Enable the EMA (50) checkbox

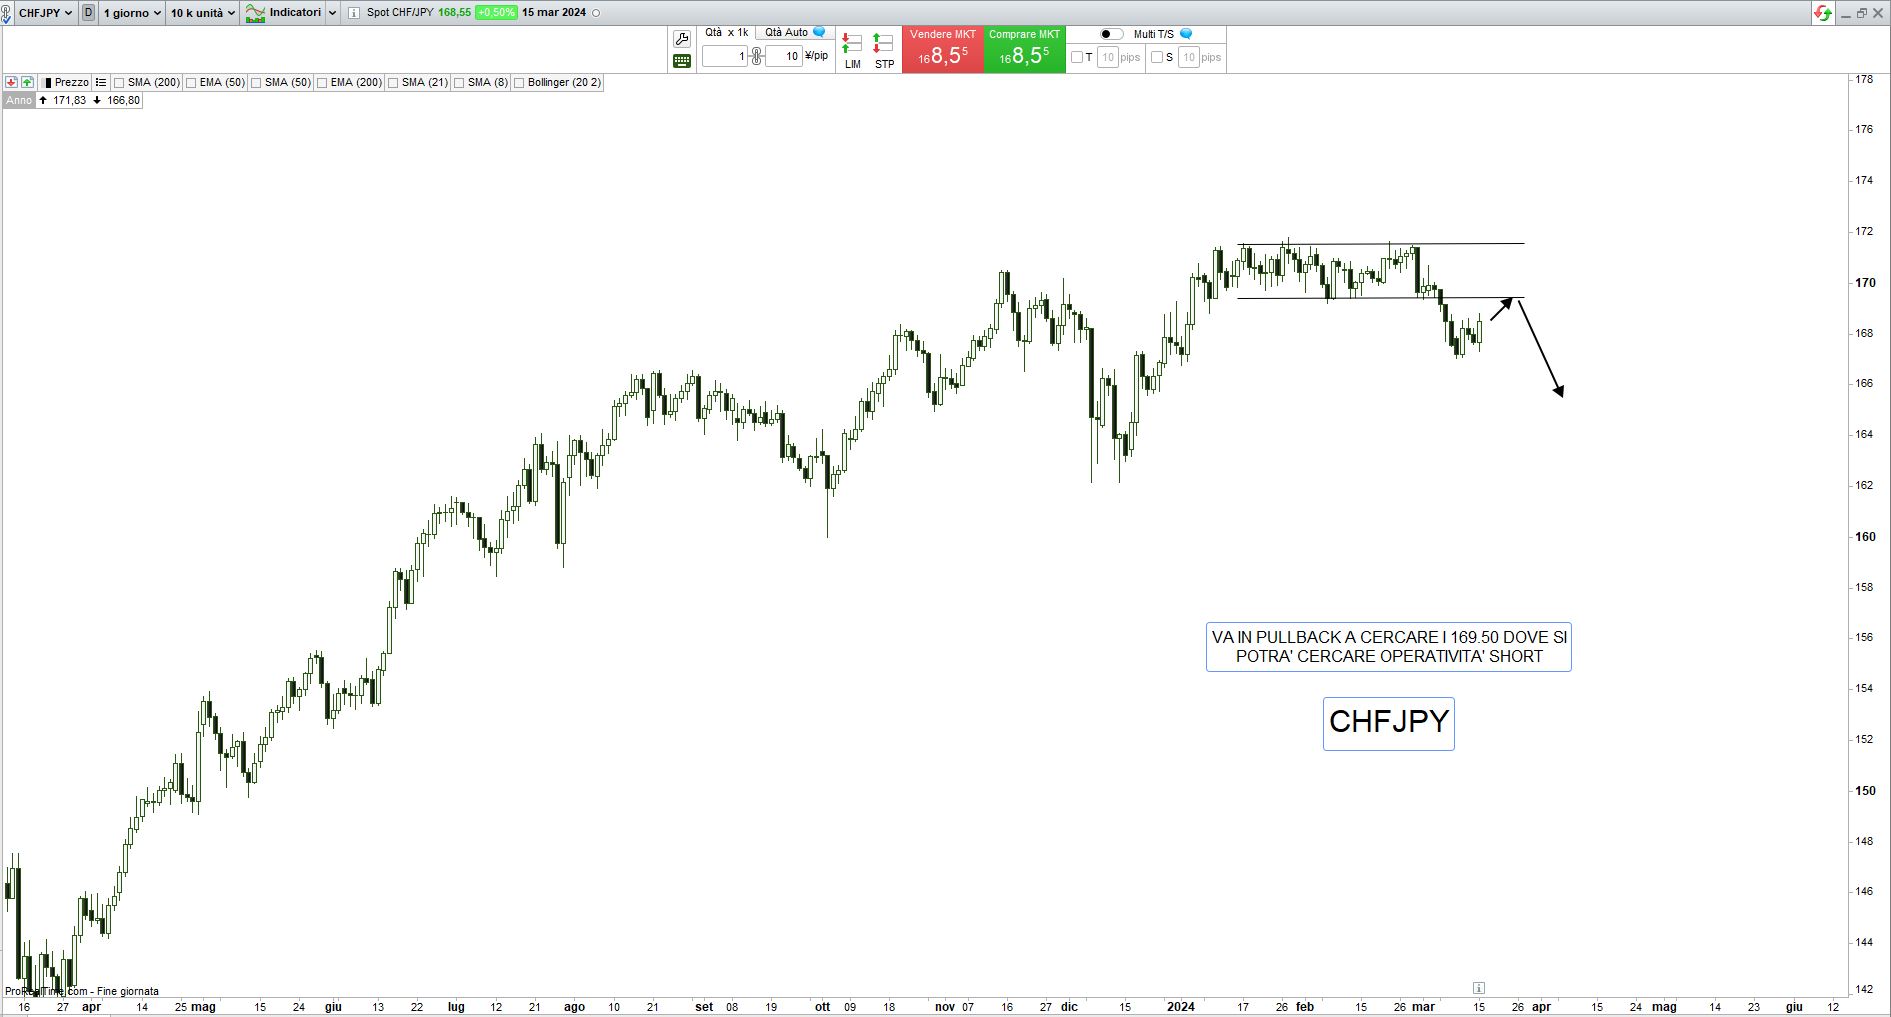[191, 83]
